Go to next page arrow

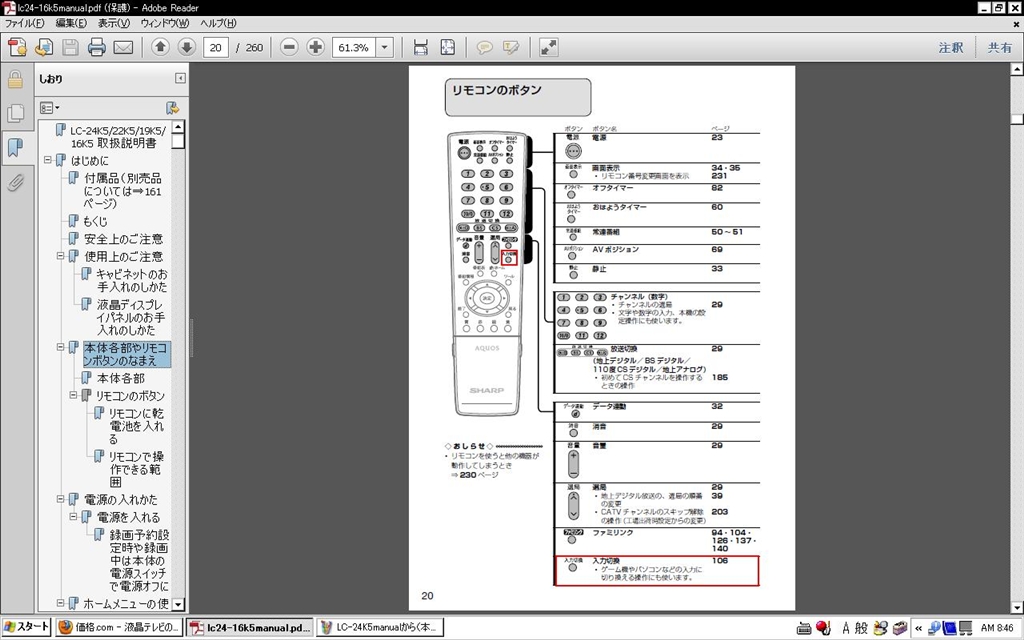click(x=187, y=47)
